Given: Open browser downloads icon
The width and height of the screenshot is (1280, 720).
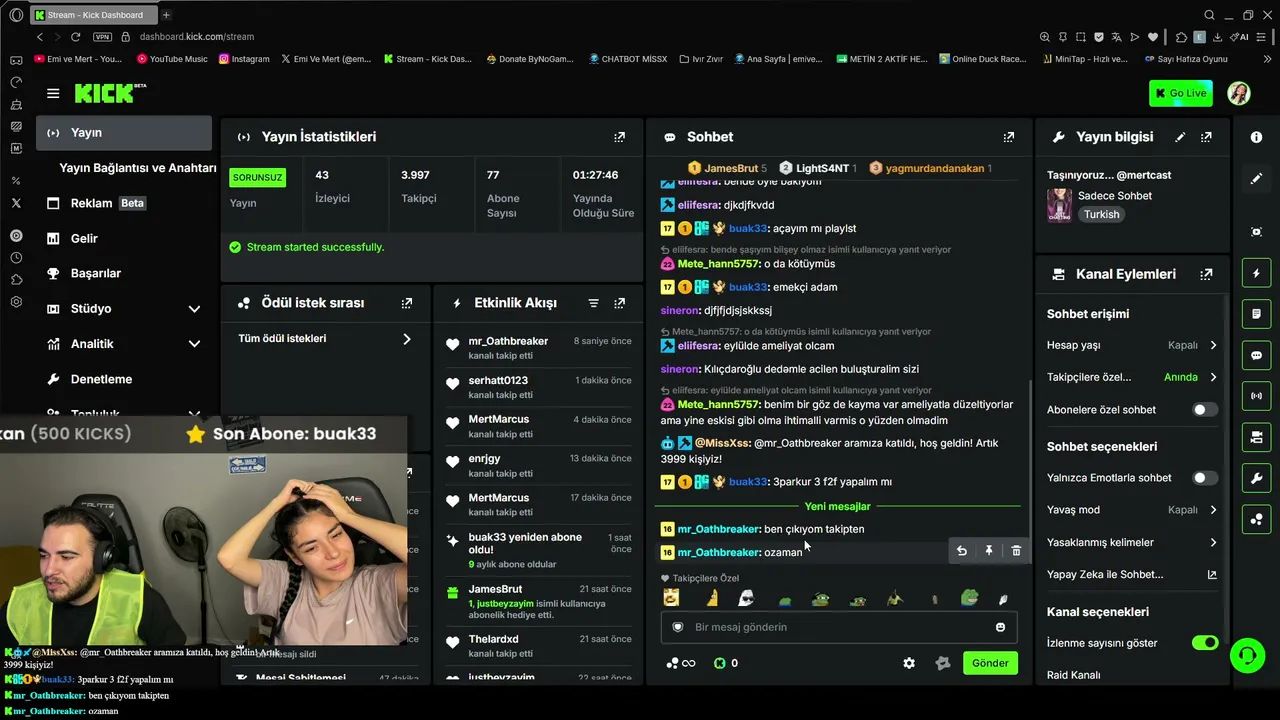Looking at the screenshot, I should click(x=1218, y=37).
